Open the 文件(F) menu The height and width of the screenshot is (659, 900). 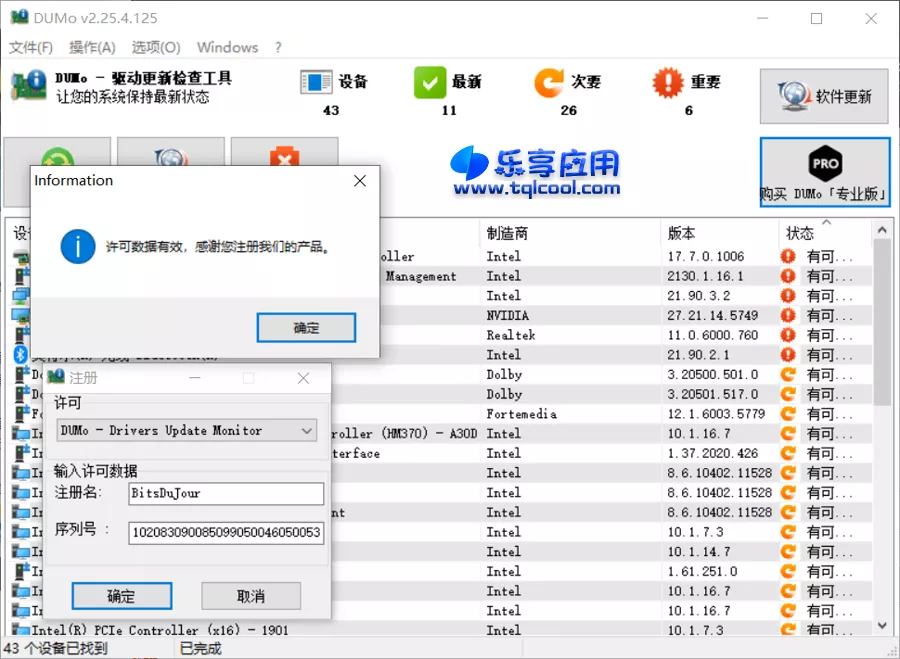31,47
